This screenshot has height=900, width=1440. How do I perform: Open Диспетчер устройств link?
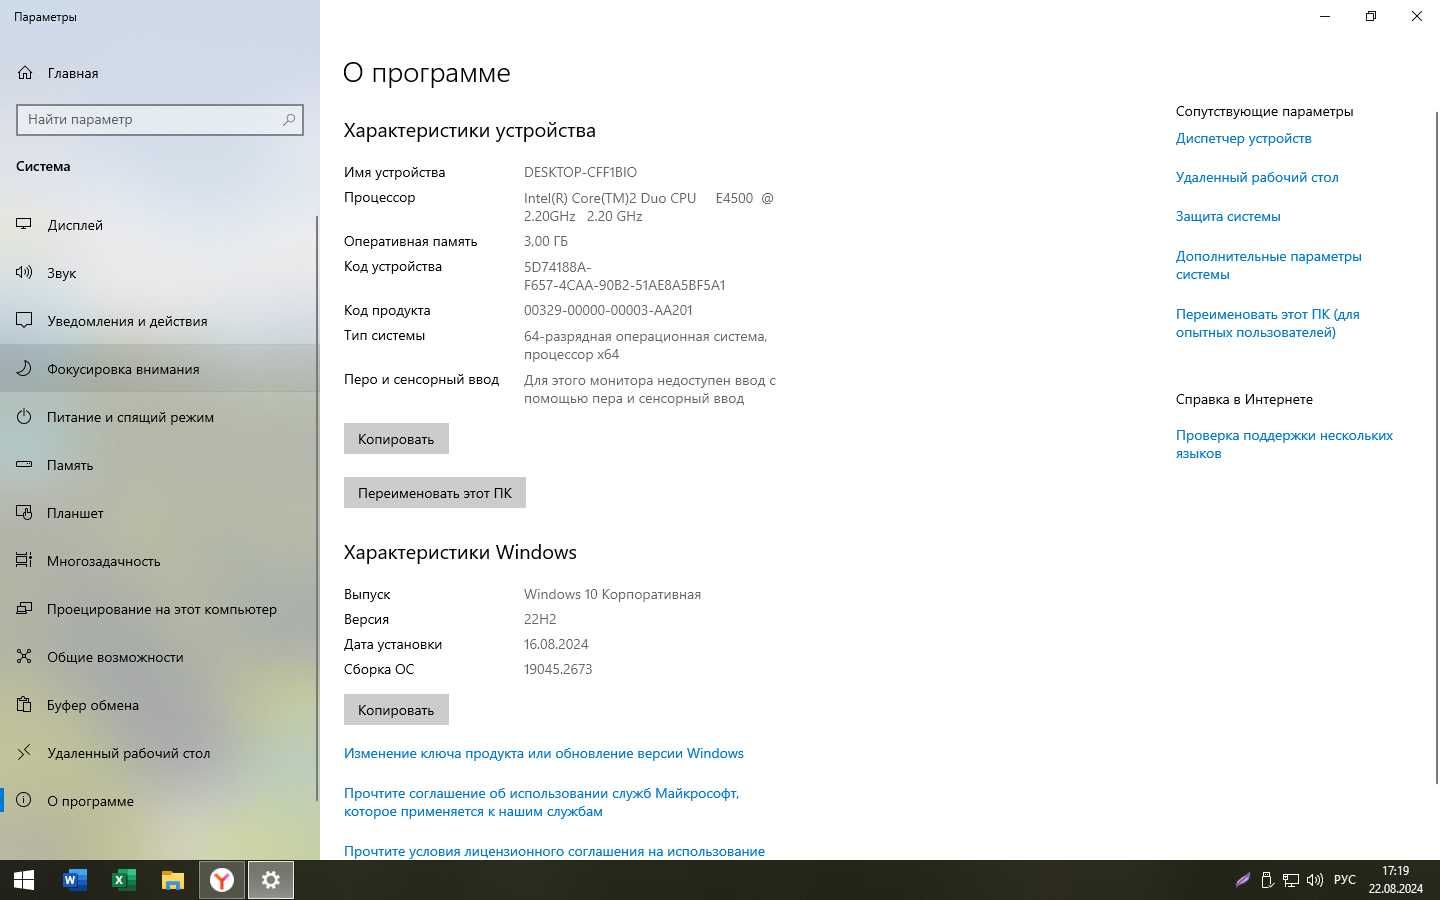click(1243, 138)
